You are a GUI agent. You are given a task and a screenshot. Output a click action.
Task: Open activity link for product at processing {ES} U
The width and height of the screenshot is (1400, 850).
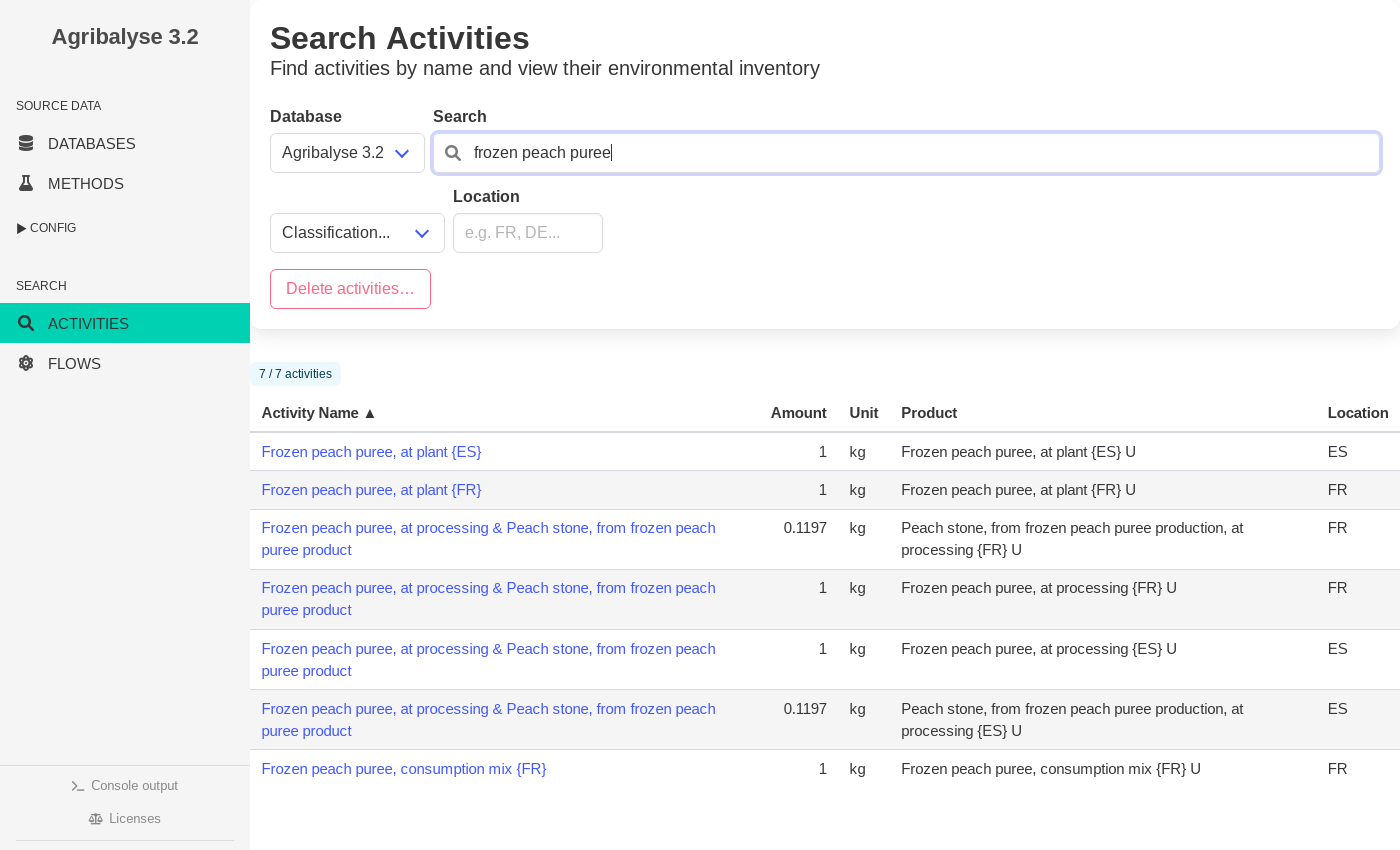coord(488,660)
